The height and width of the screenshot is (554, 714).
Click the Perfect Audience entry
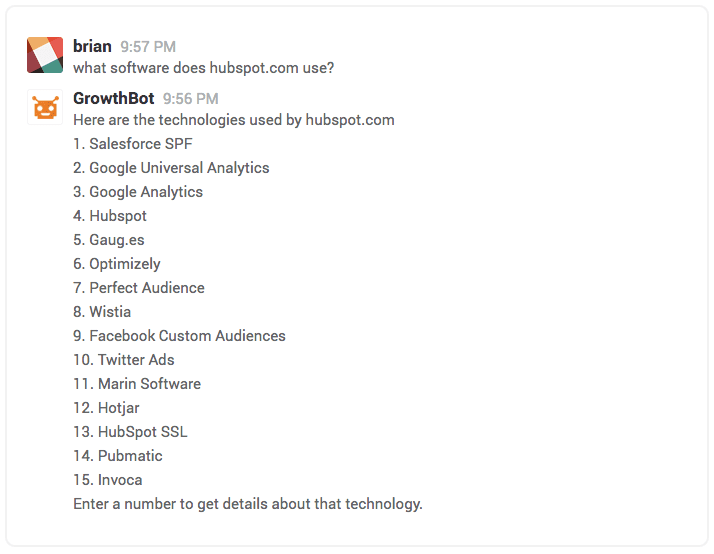[139, 288]
